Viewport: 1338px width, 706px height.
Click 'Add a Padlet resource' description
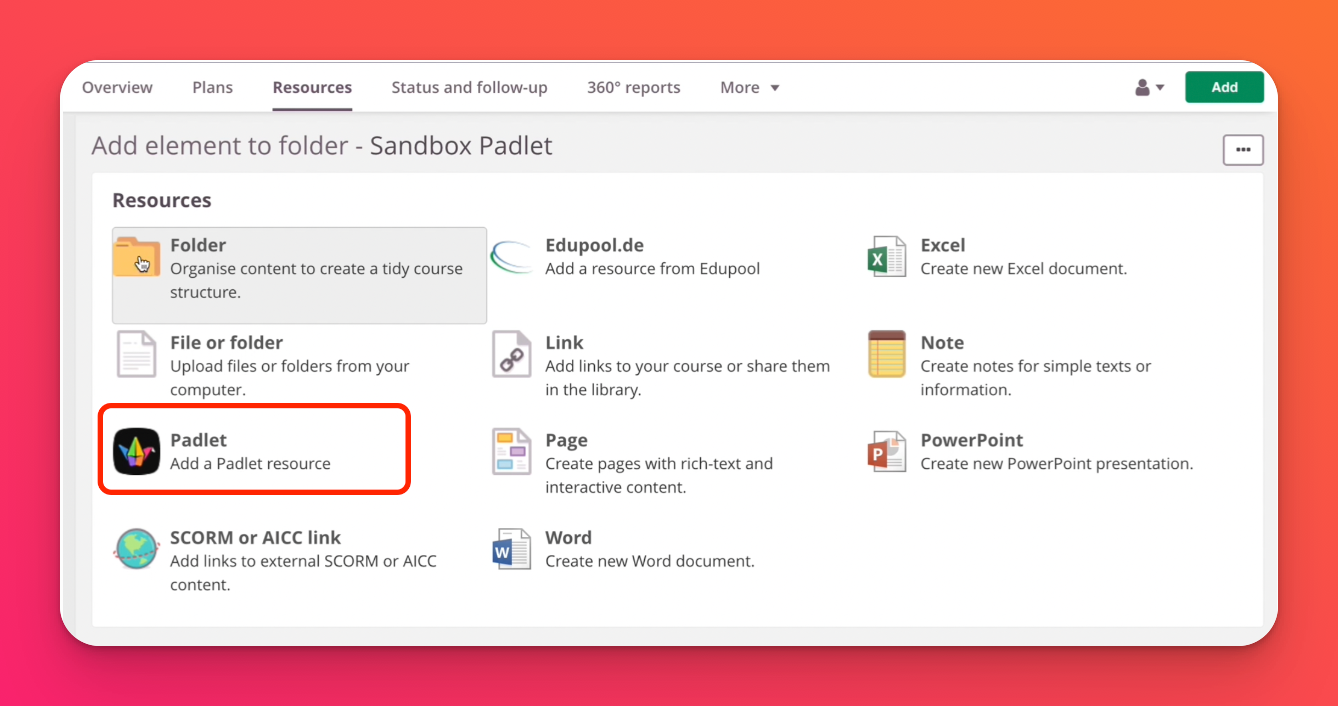[x=250, y=464]
